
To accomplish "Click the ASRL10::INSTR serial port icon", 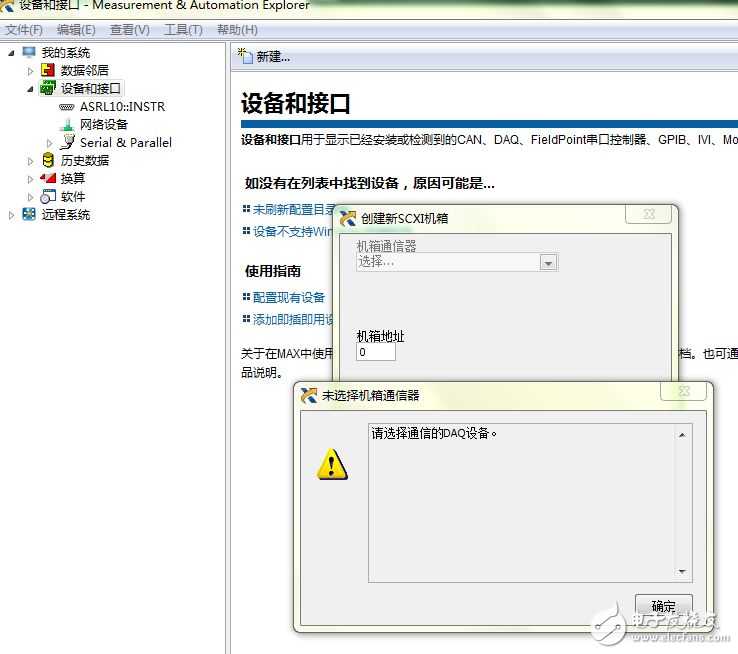I will (x=66, y=107).
